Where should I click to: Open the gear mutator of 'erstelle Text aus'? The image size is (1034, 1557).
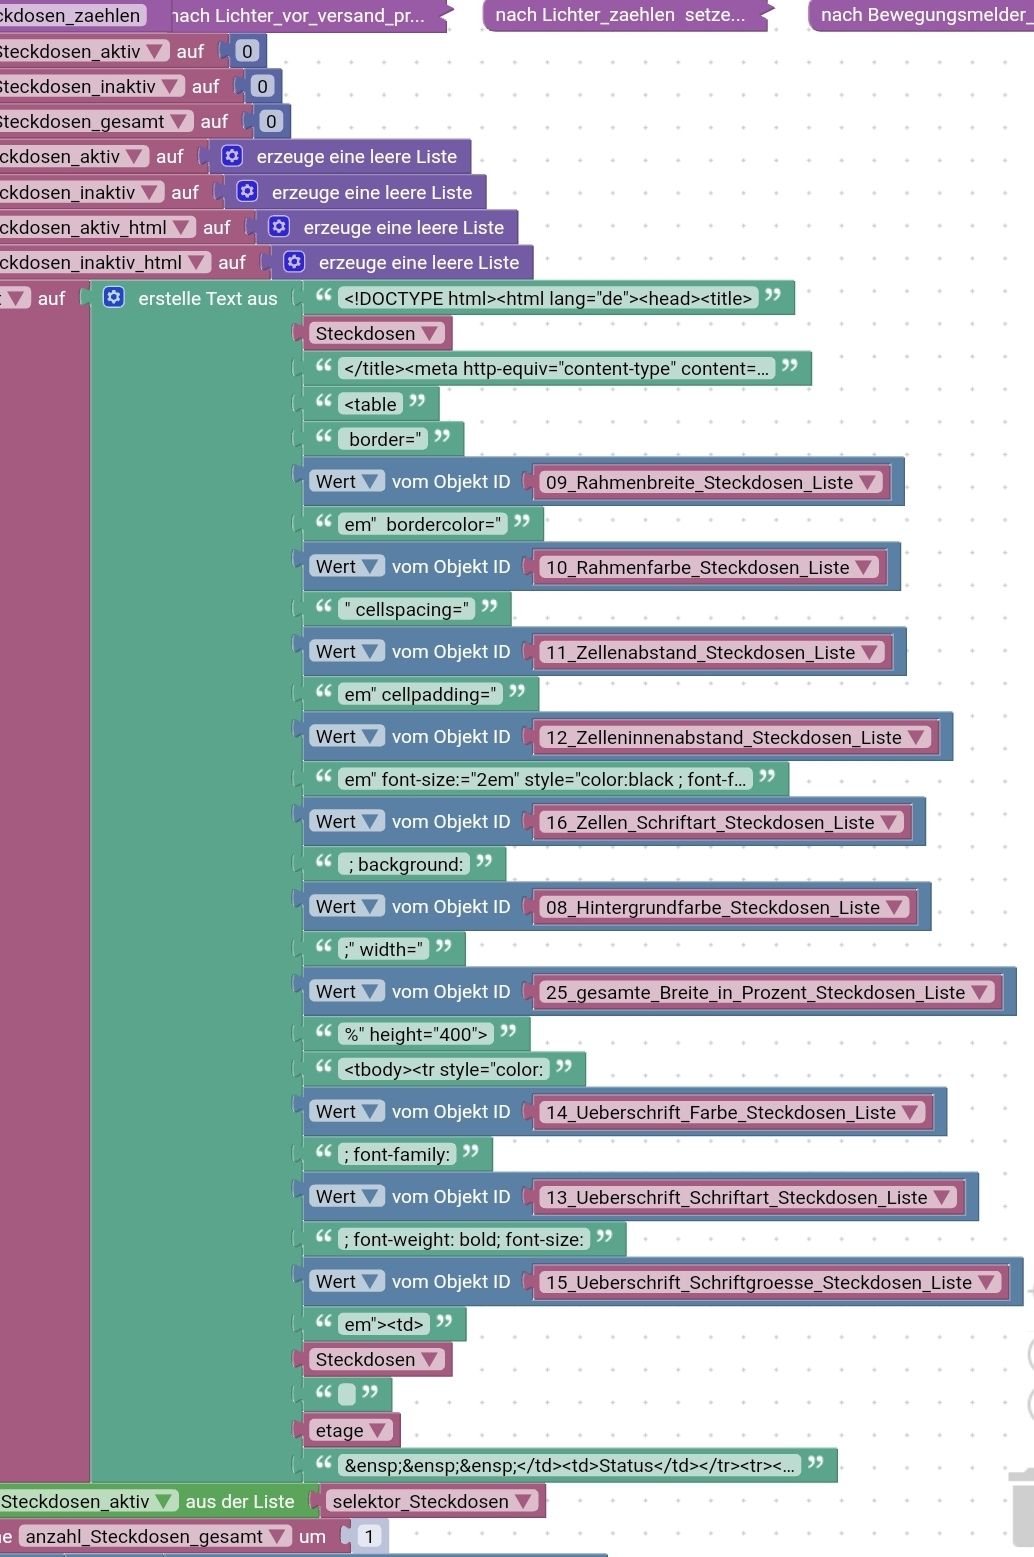(114, 297)
